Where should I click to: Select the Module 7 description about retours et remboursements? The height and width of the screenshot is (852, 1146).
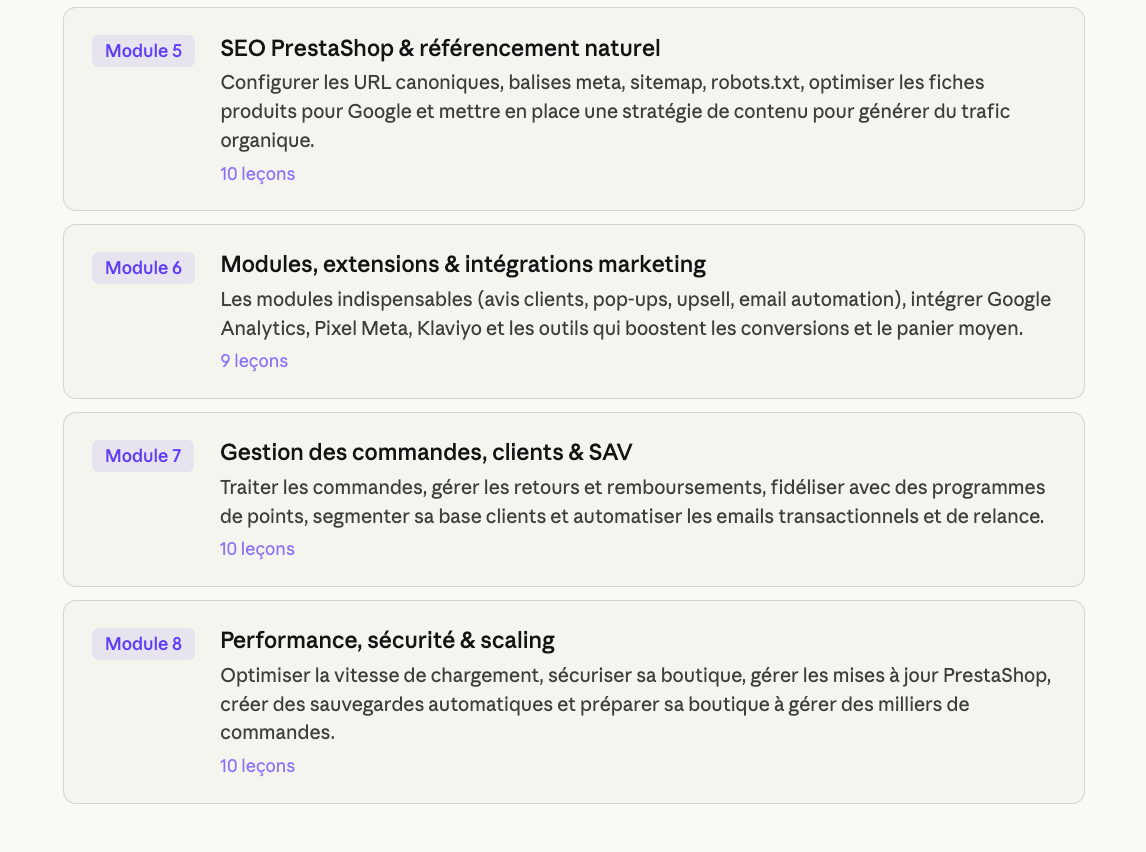click(632, 502)
